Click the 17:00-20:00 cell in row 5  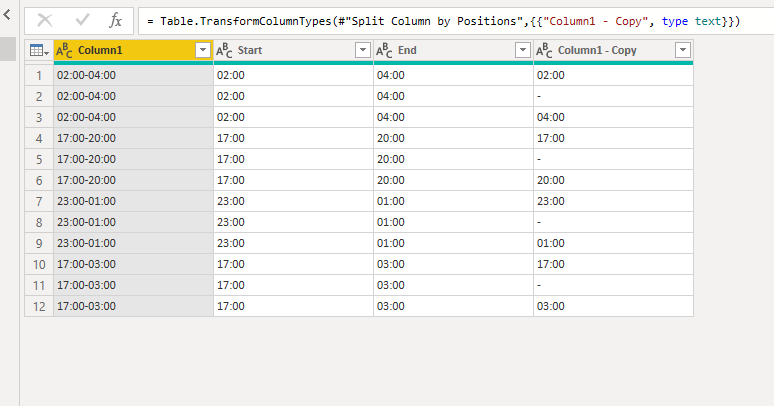click(x=133, y=159)
